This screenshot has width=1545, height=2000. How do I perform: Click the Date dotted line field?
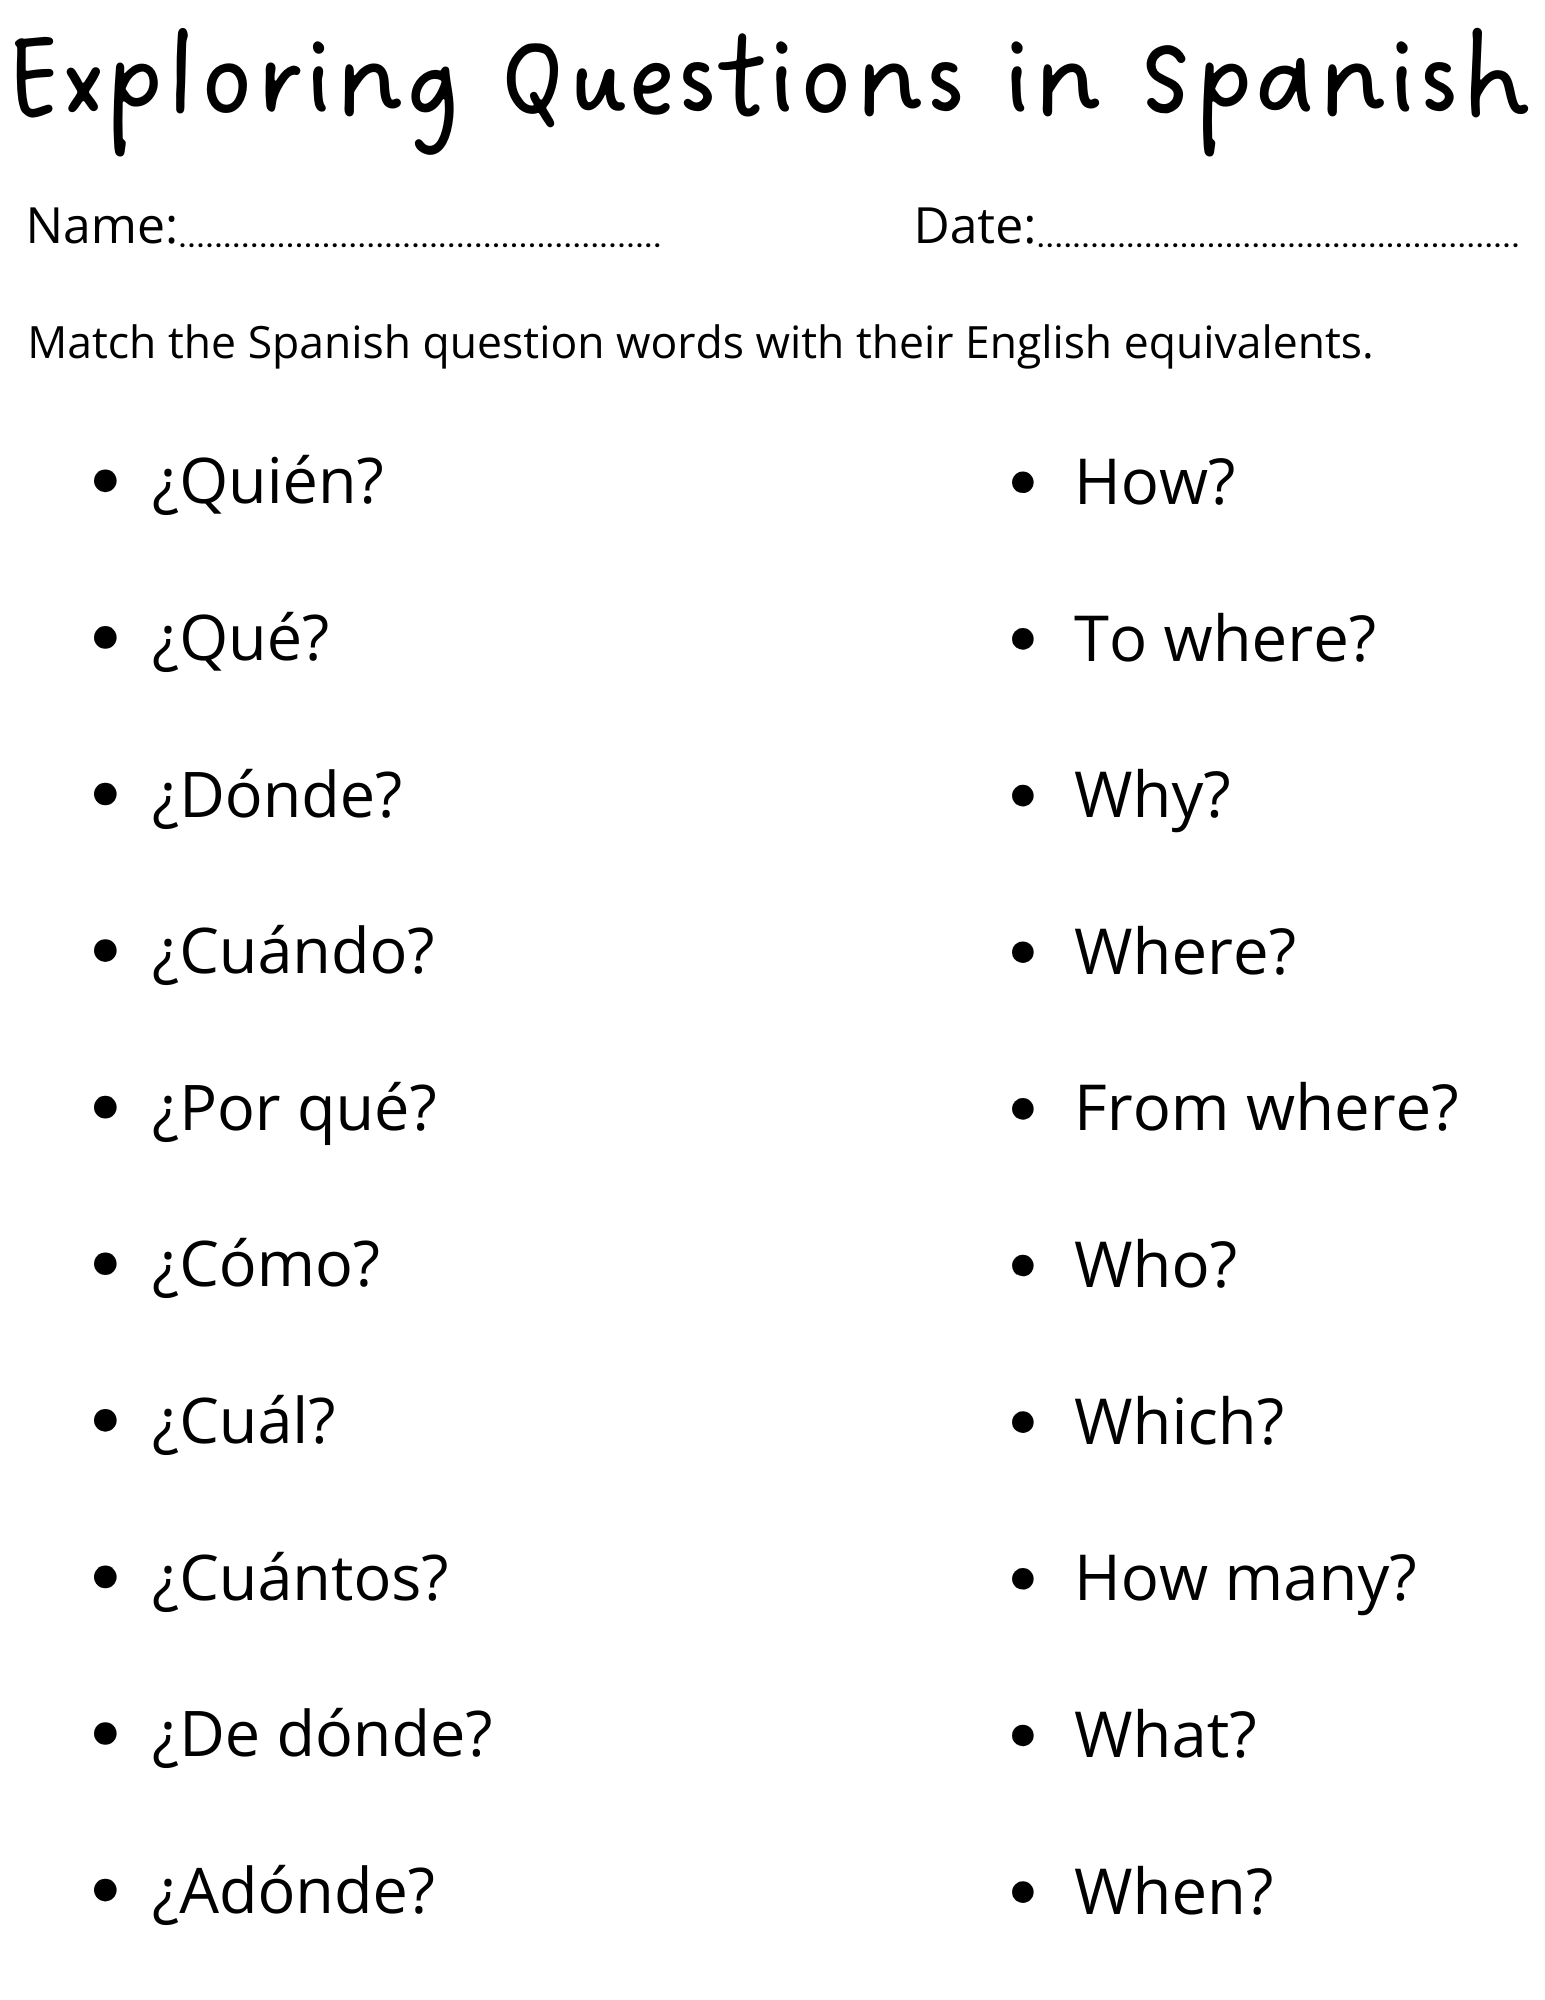[1278, 240]
